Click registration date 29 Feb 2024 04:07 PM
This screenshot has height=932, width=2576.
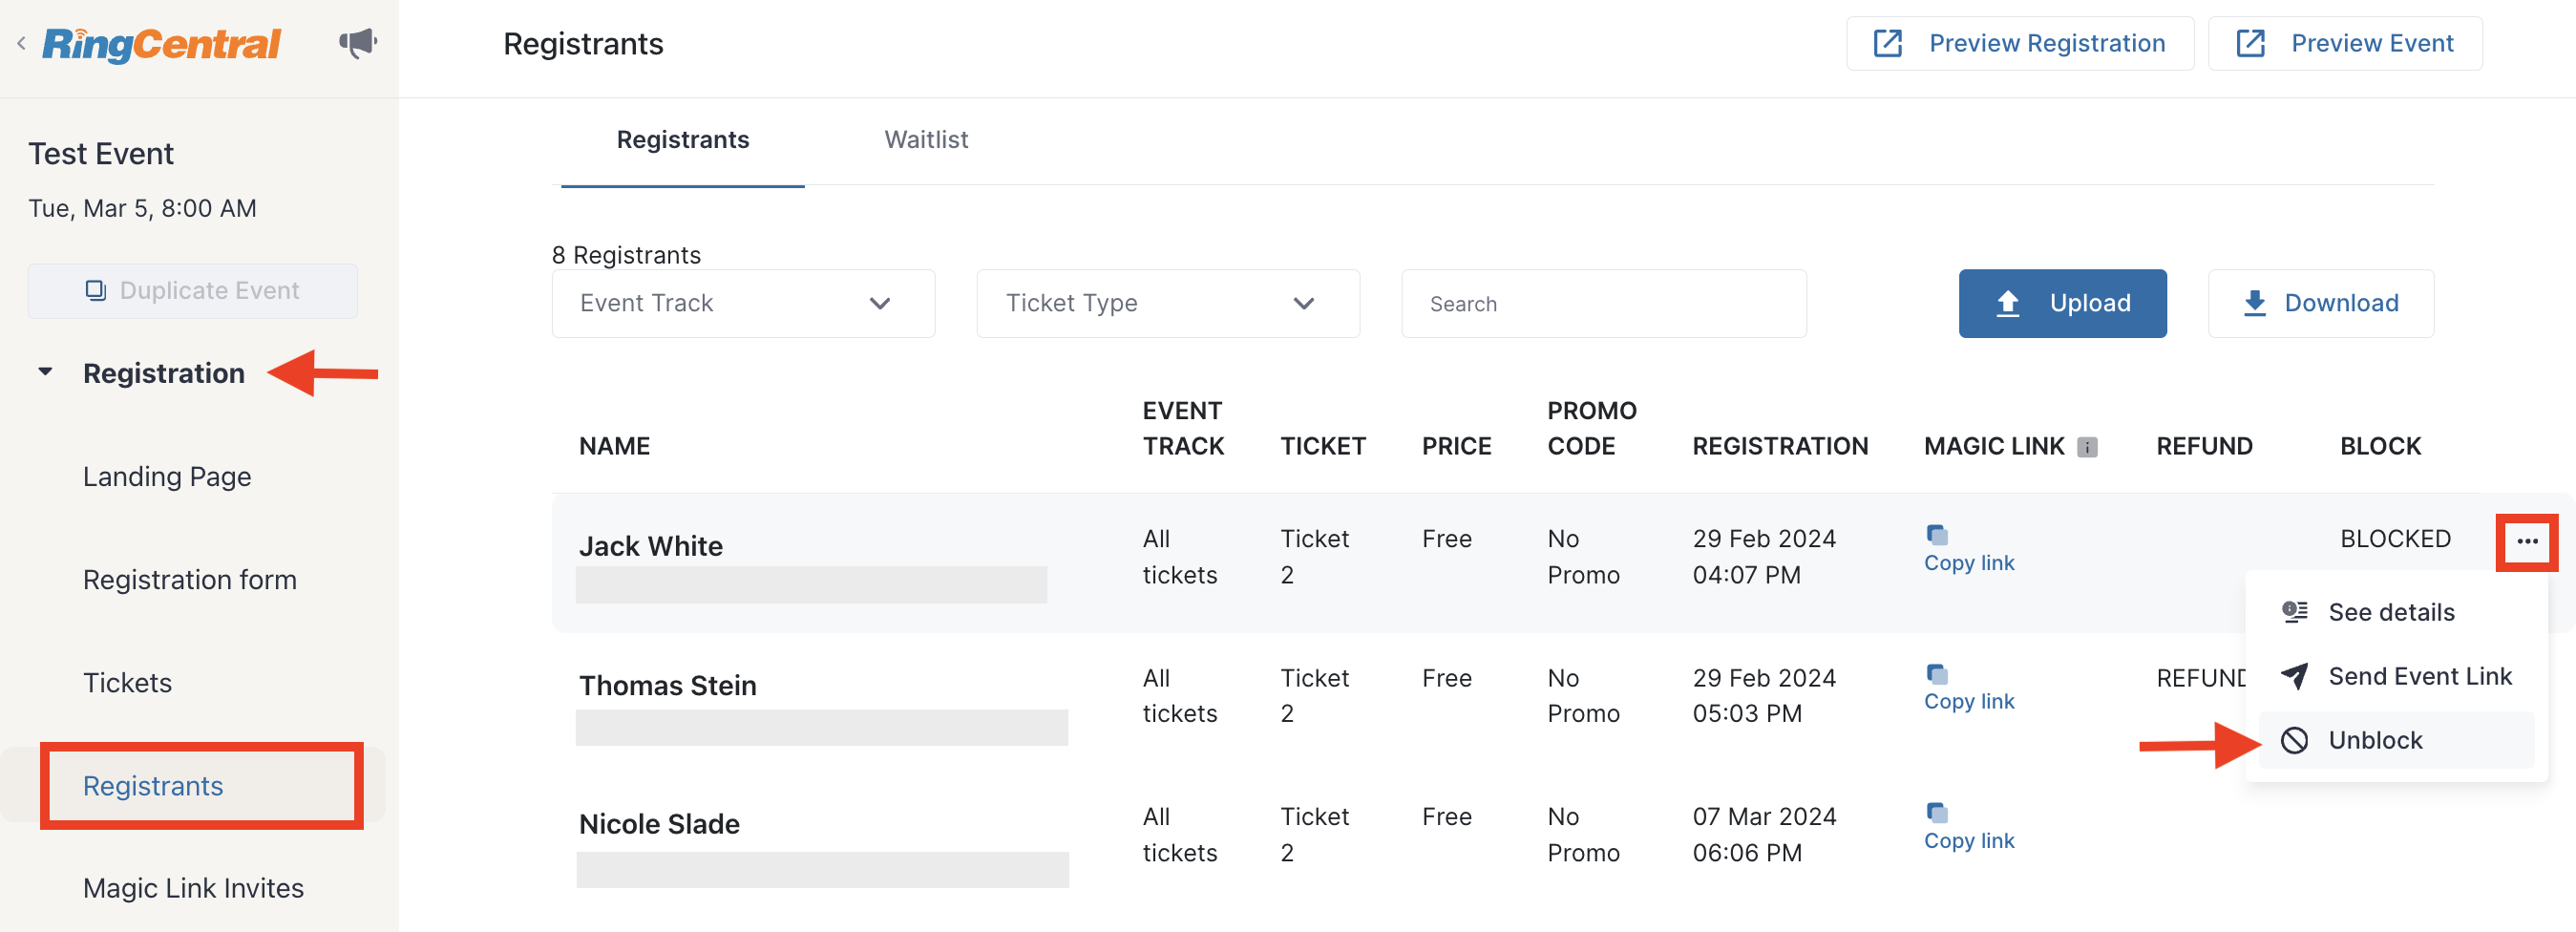tap(1764, 557)
